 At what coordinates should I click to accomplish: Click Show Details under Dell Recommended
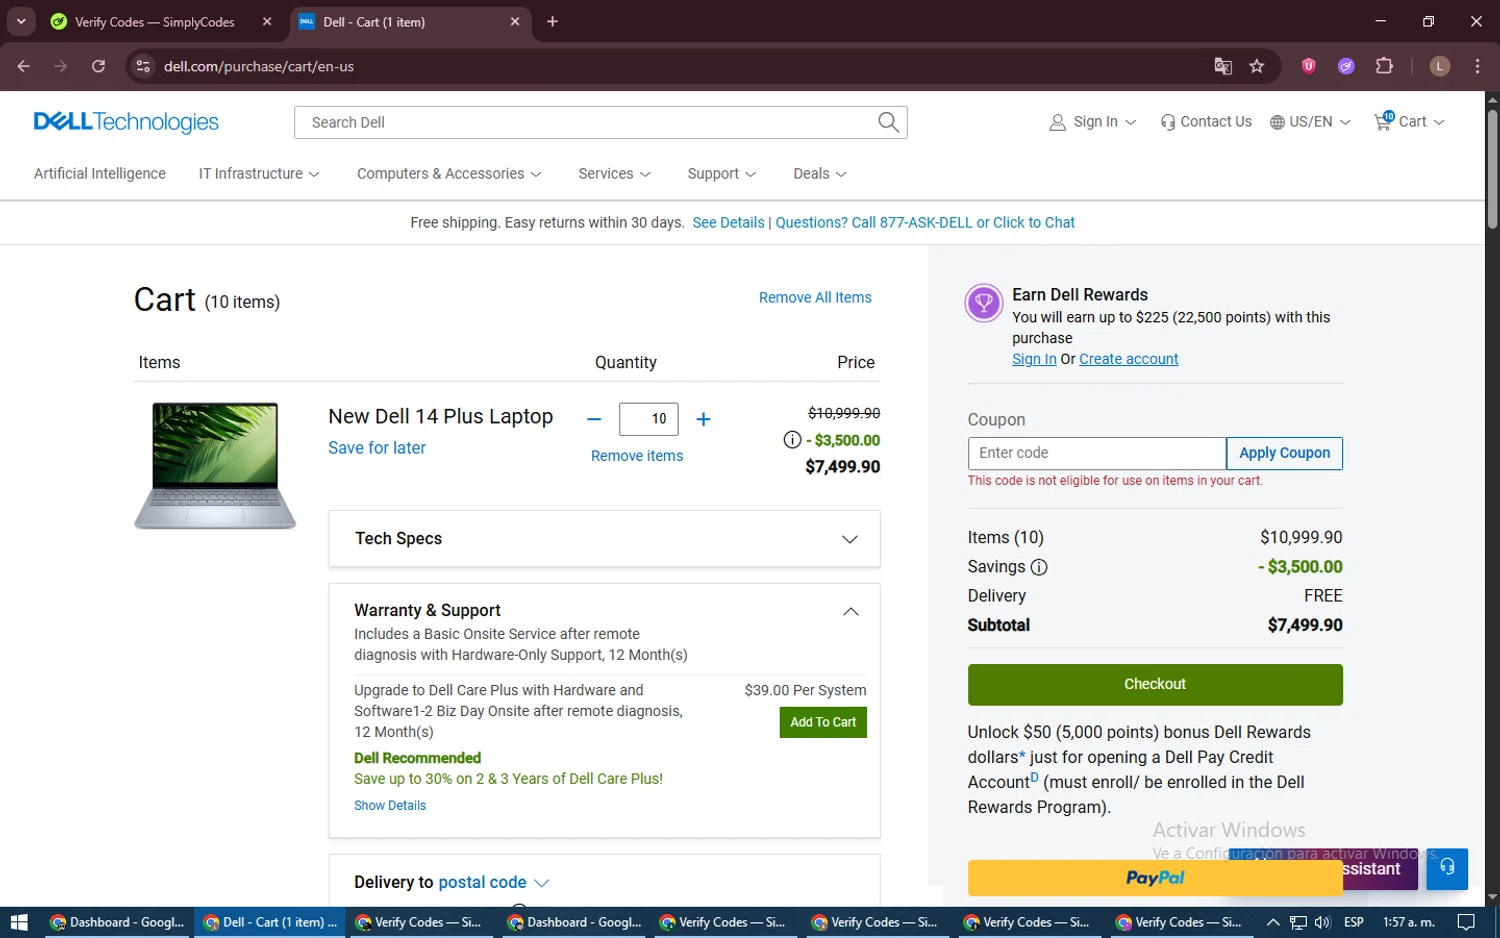[390, 806]
